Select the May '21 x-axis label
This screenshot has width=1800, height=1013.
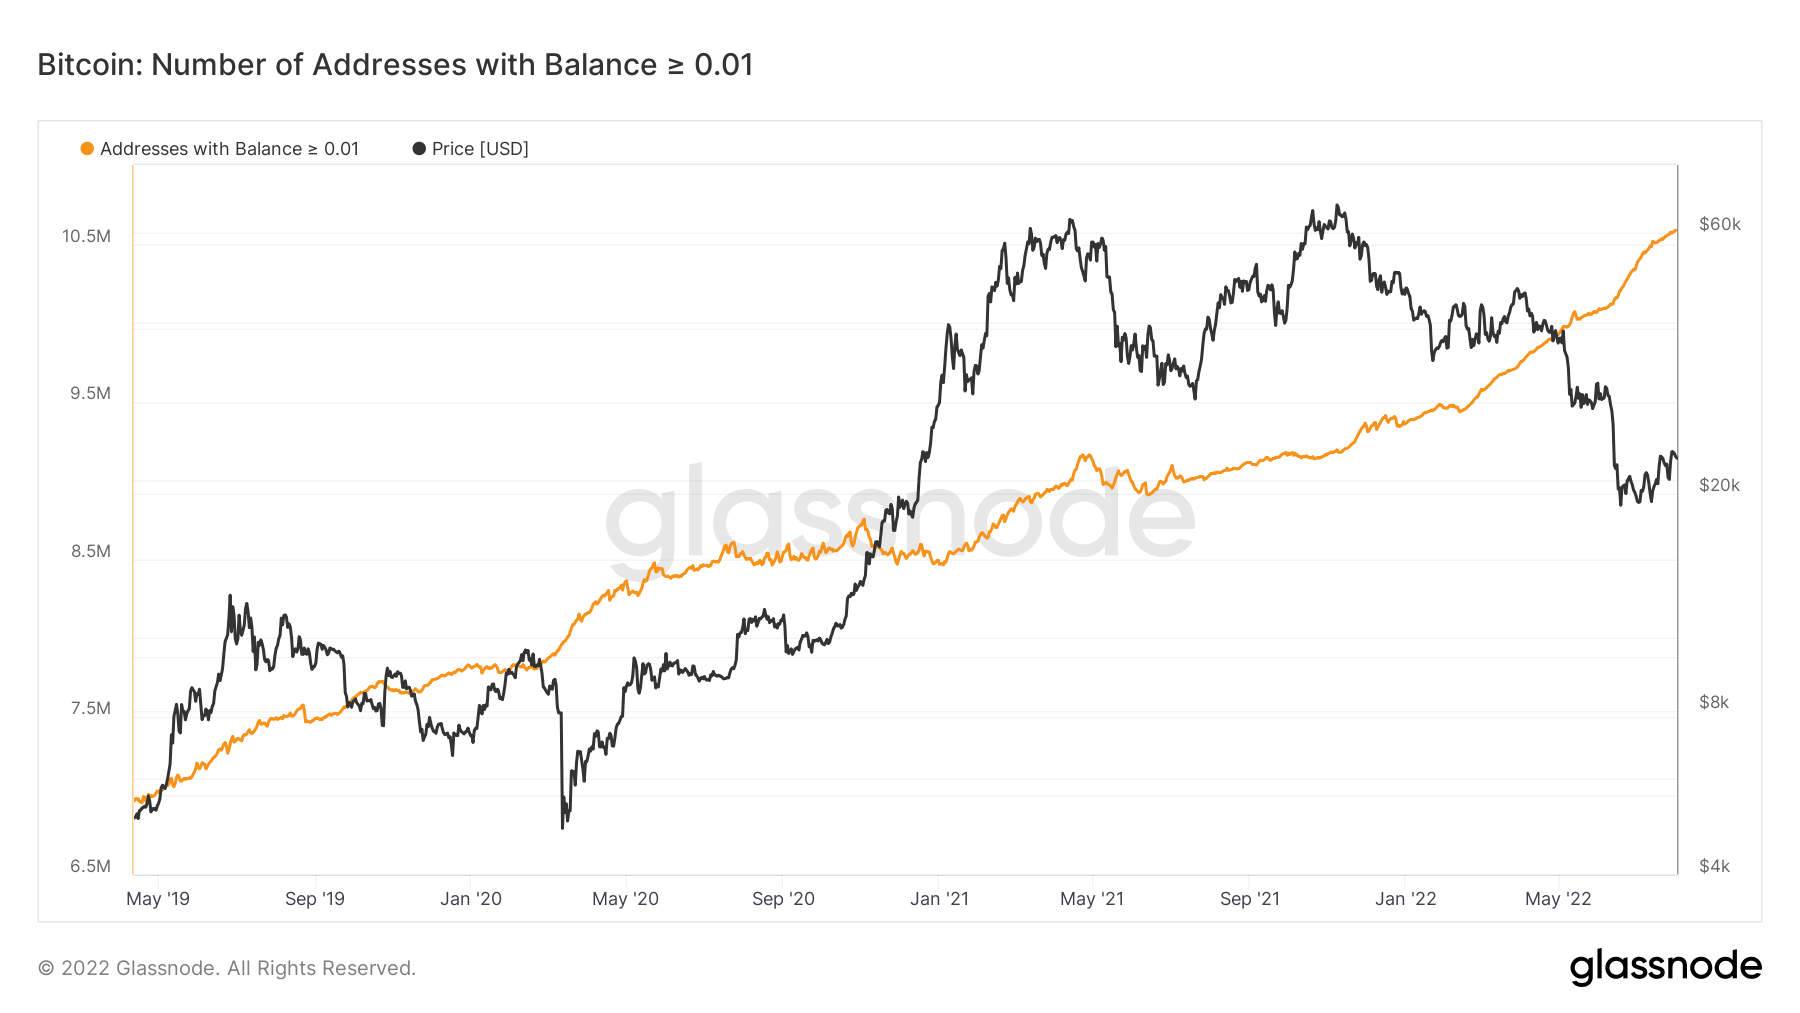[1092, 899]
